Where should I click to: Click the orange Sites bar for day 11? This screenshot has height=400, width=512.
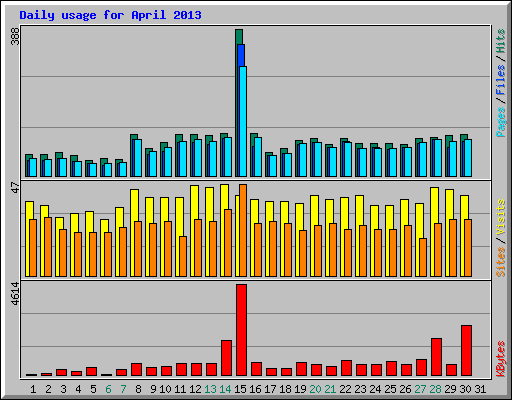click(183, 256)
